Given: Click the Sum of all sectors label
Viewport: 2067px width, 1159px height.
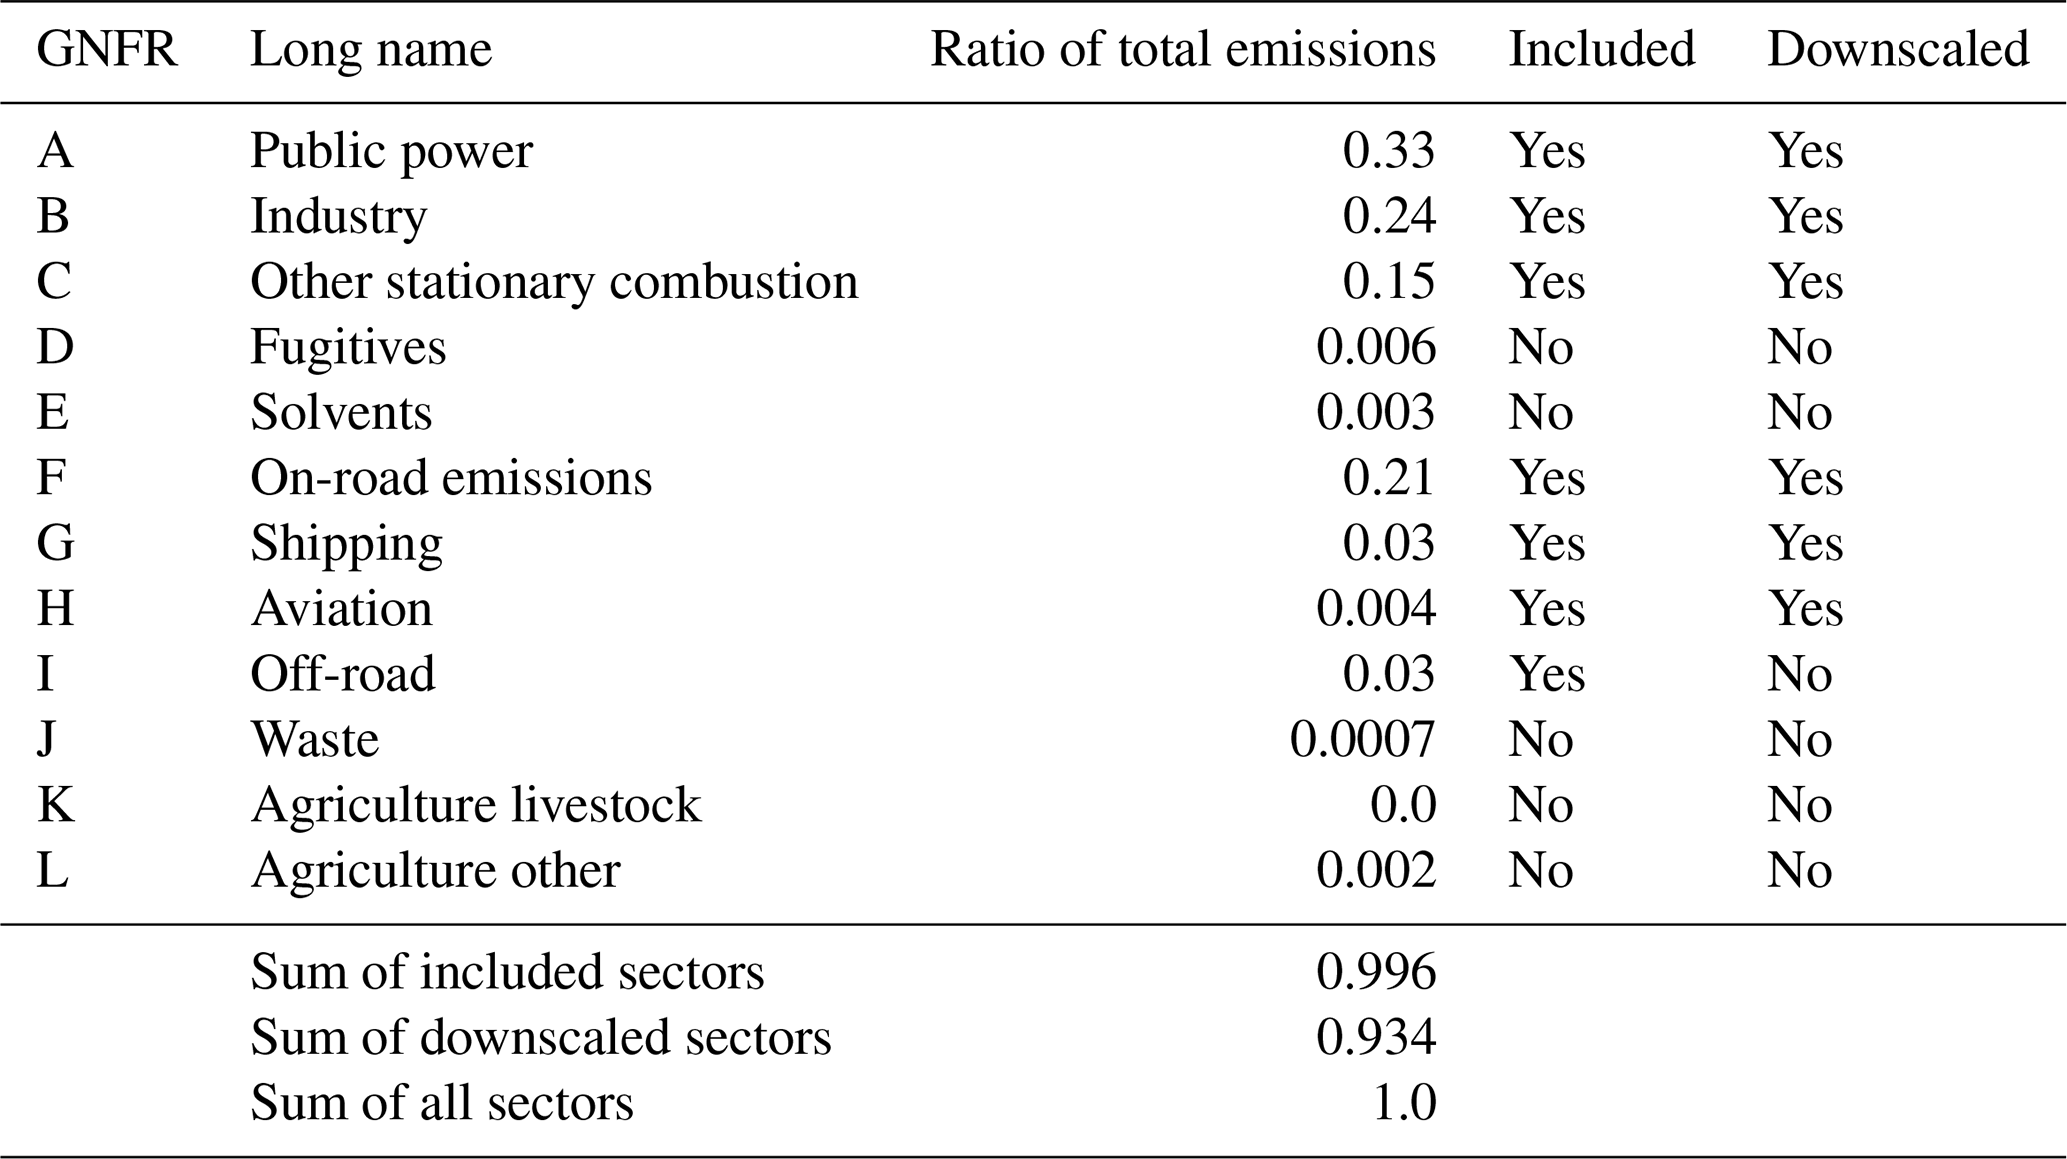Looking at the screenshot, I should 441,1103.
